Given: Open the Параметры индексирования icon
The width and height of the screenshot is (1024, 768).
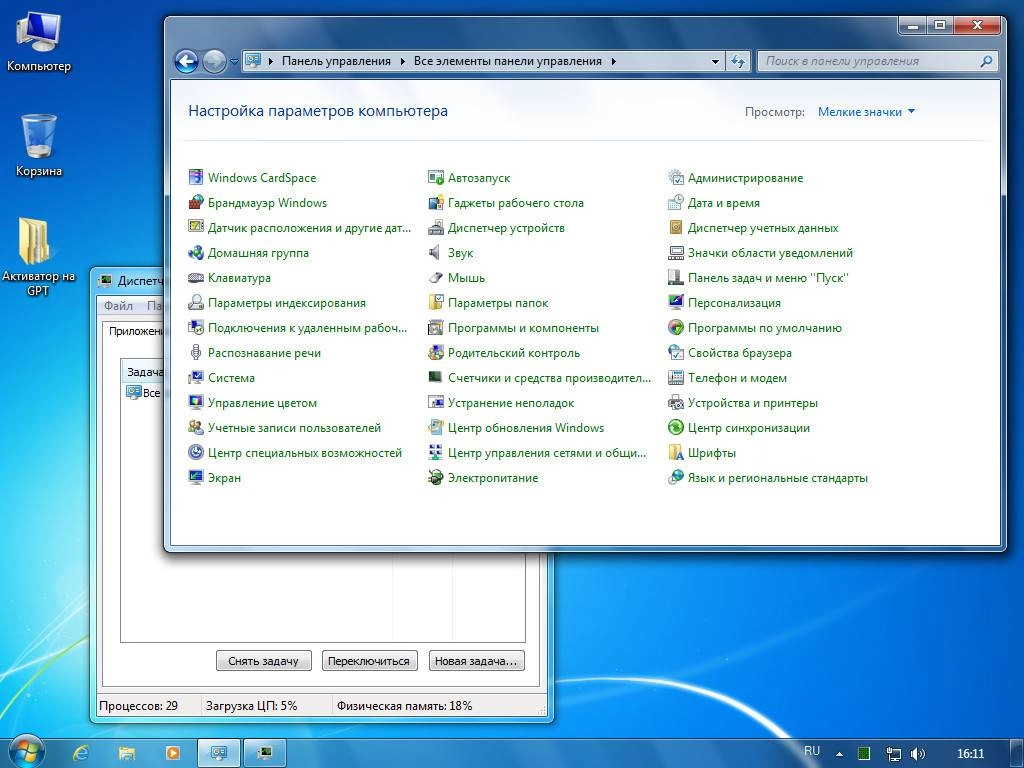Looking at the screenshot, I should 195,302.
